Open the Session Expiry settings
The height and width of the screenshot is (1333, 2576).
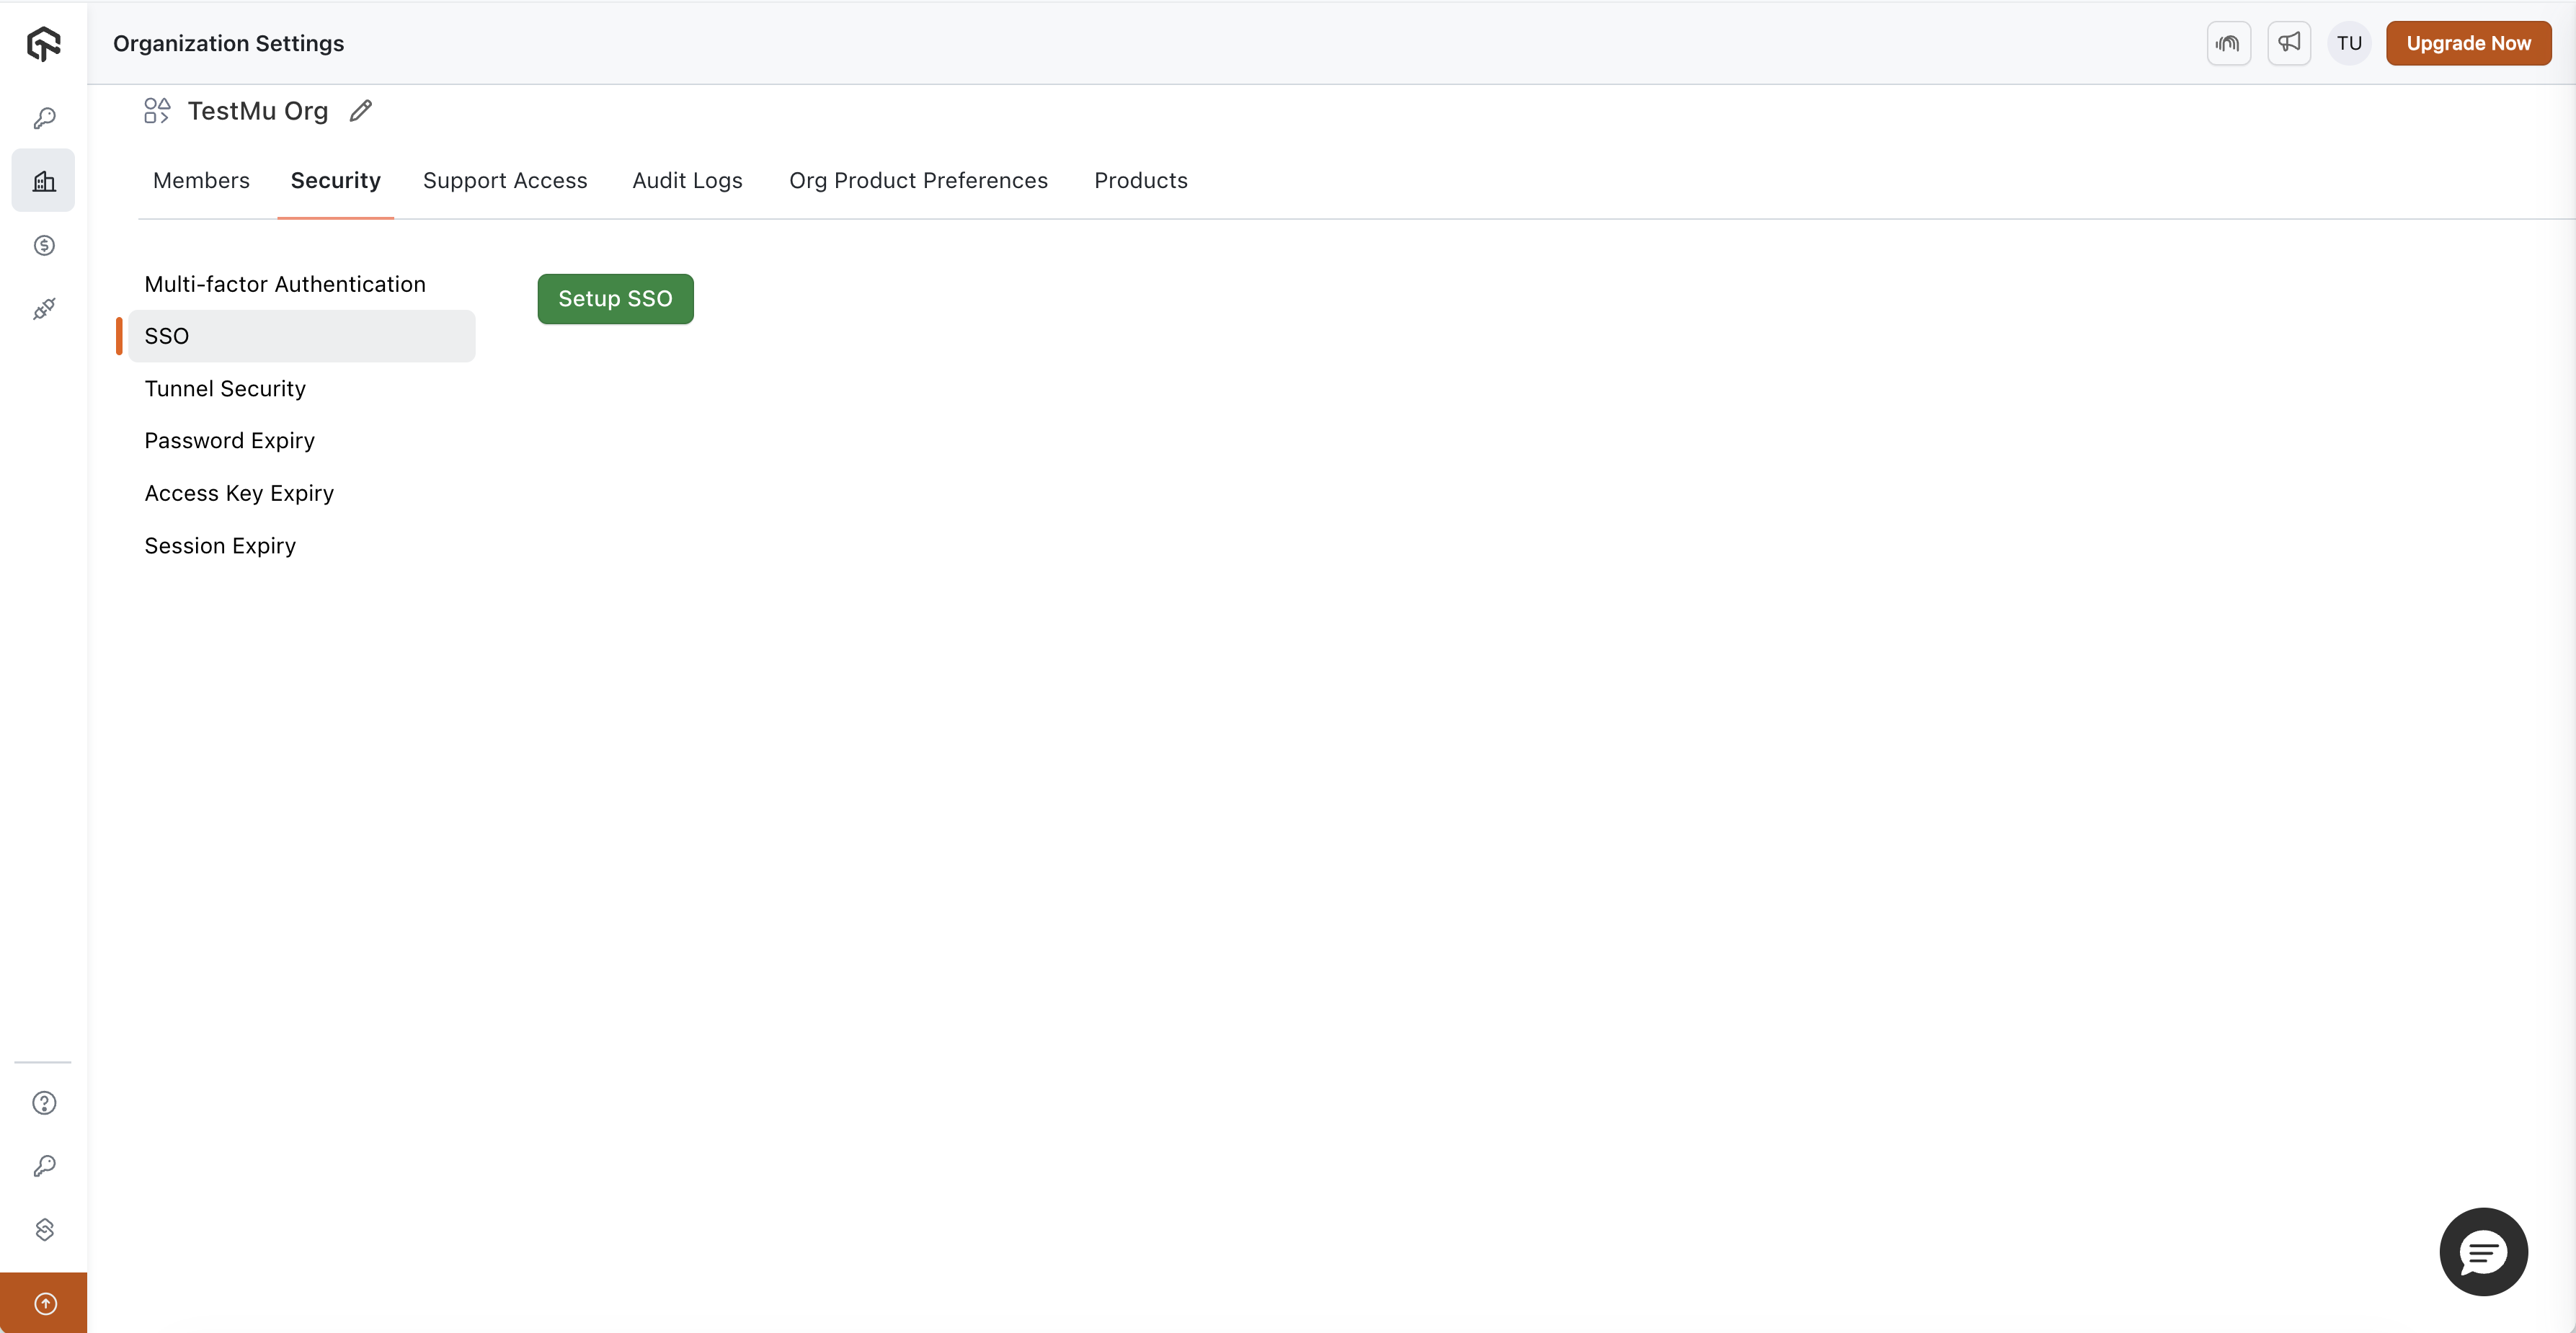220,546
